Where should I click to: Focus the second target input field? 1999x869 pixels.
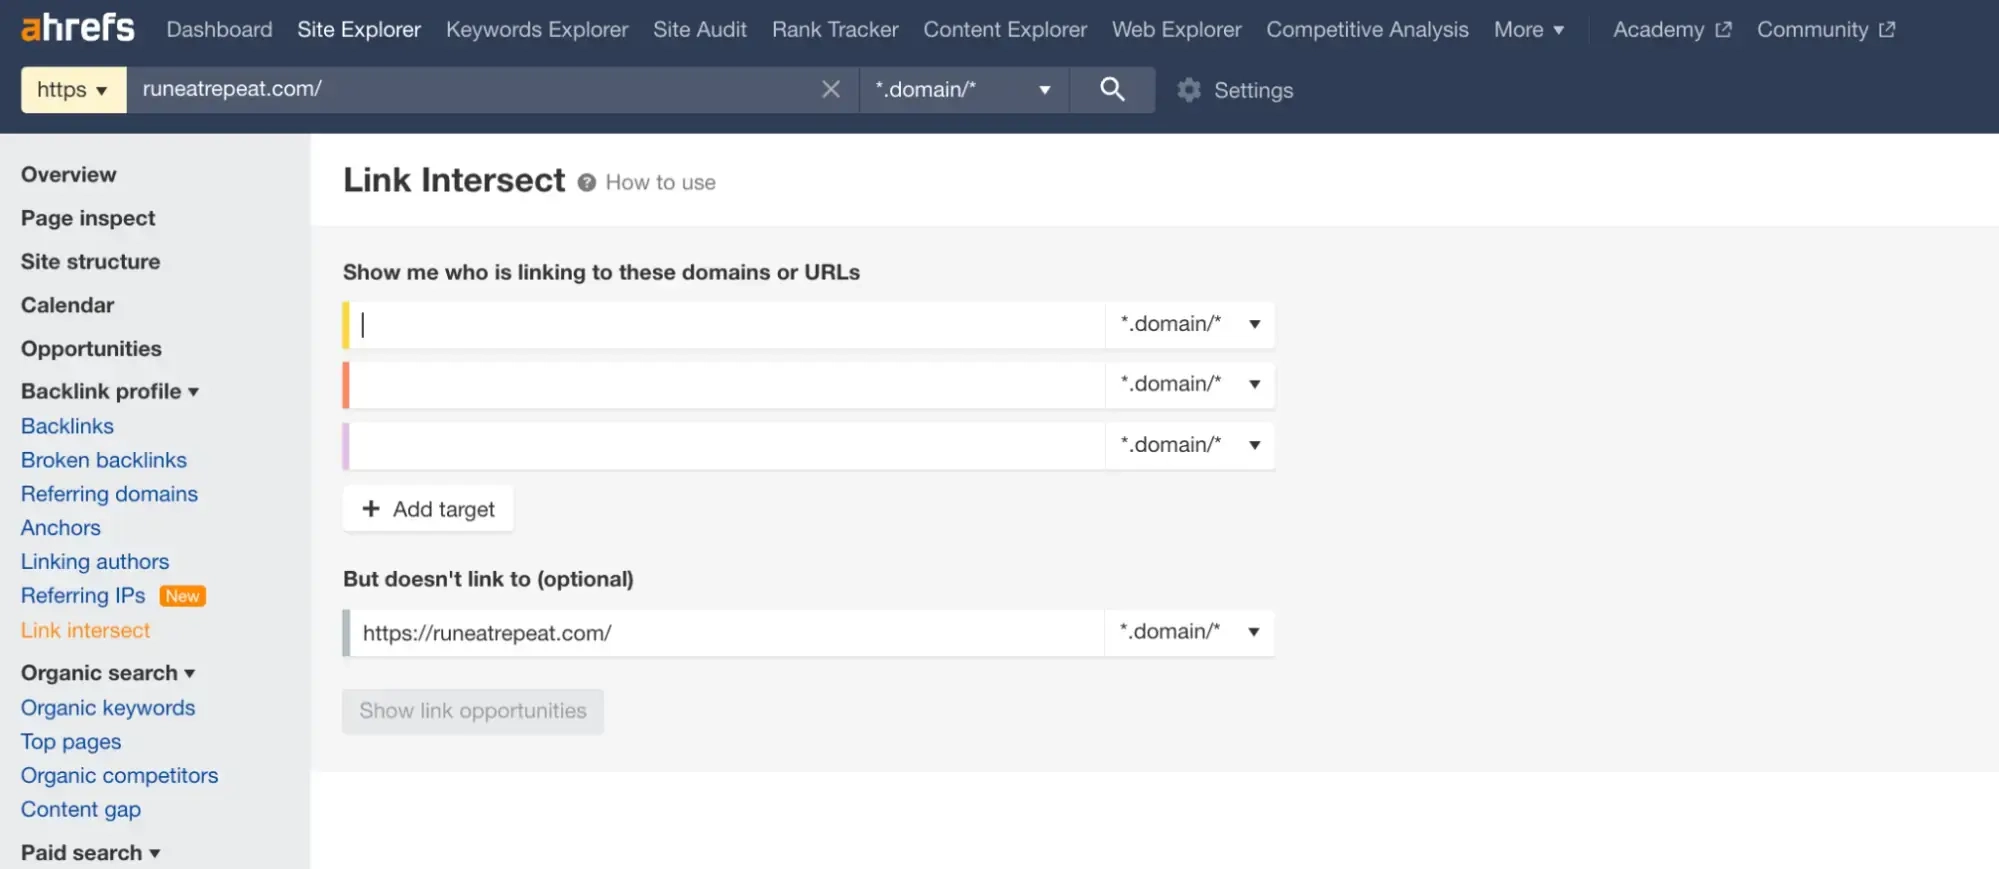pyautogui.click(x=726, y=385)
